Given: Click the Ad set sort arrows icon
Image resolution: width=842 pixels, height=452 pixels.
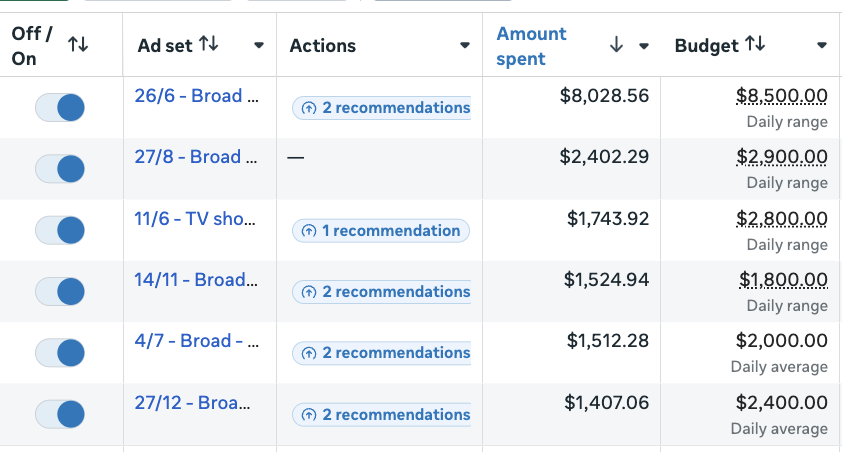Looking at the screenshot, I should point(208,43).
